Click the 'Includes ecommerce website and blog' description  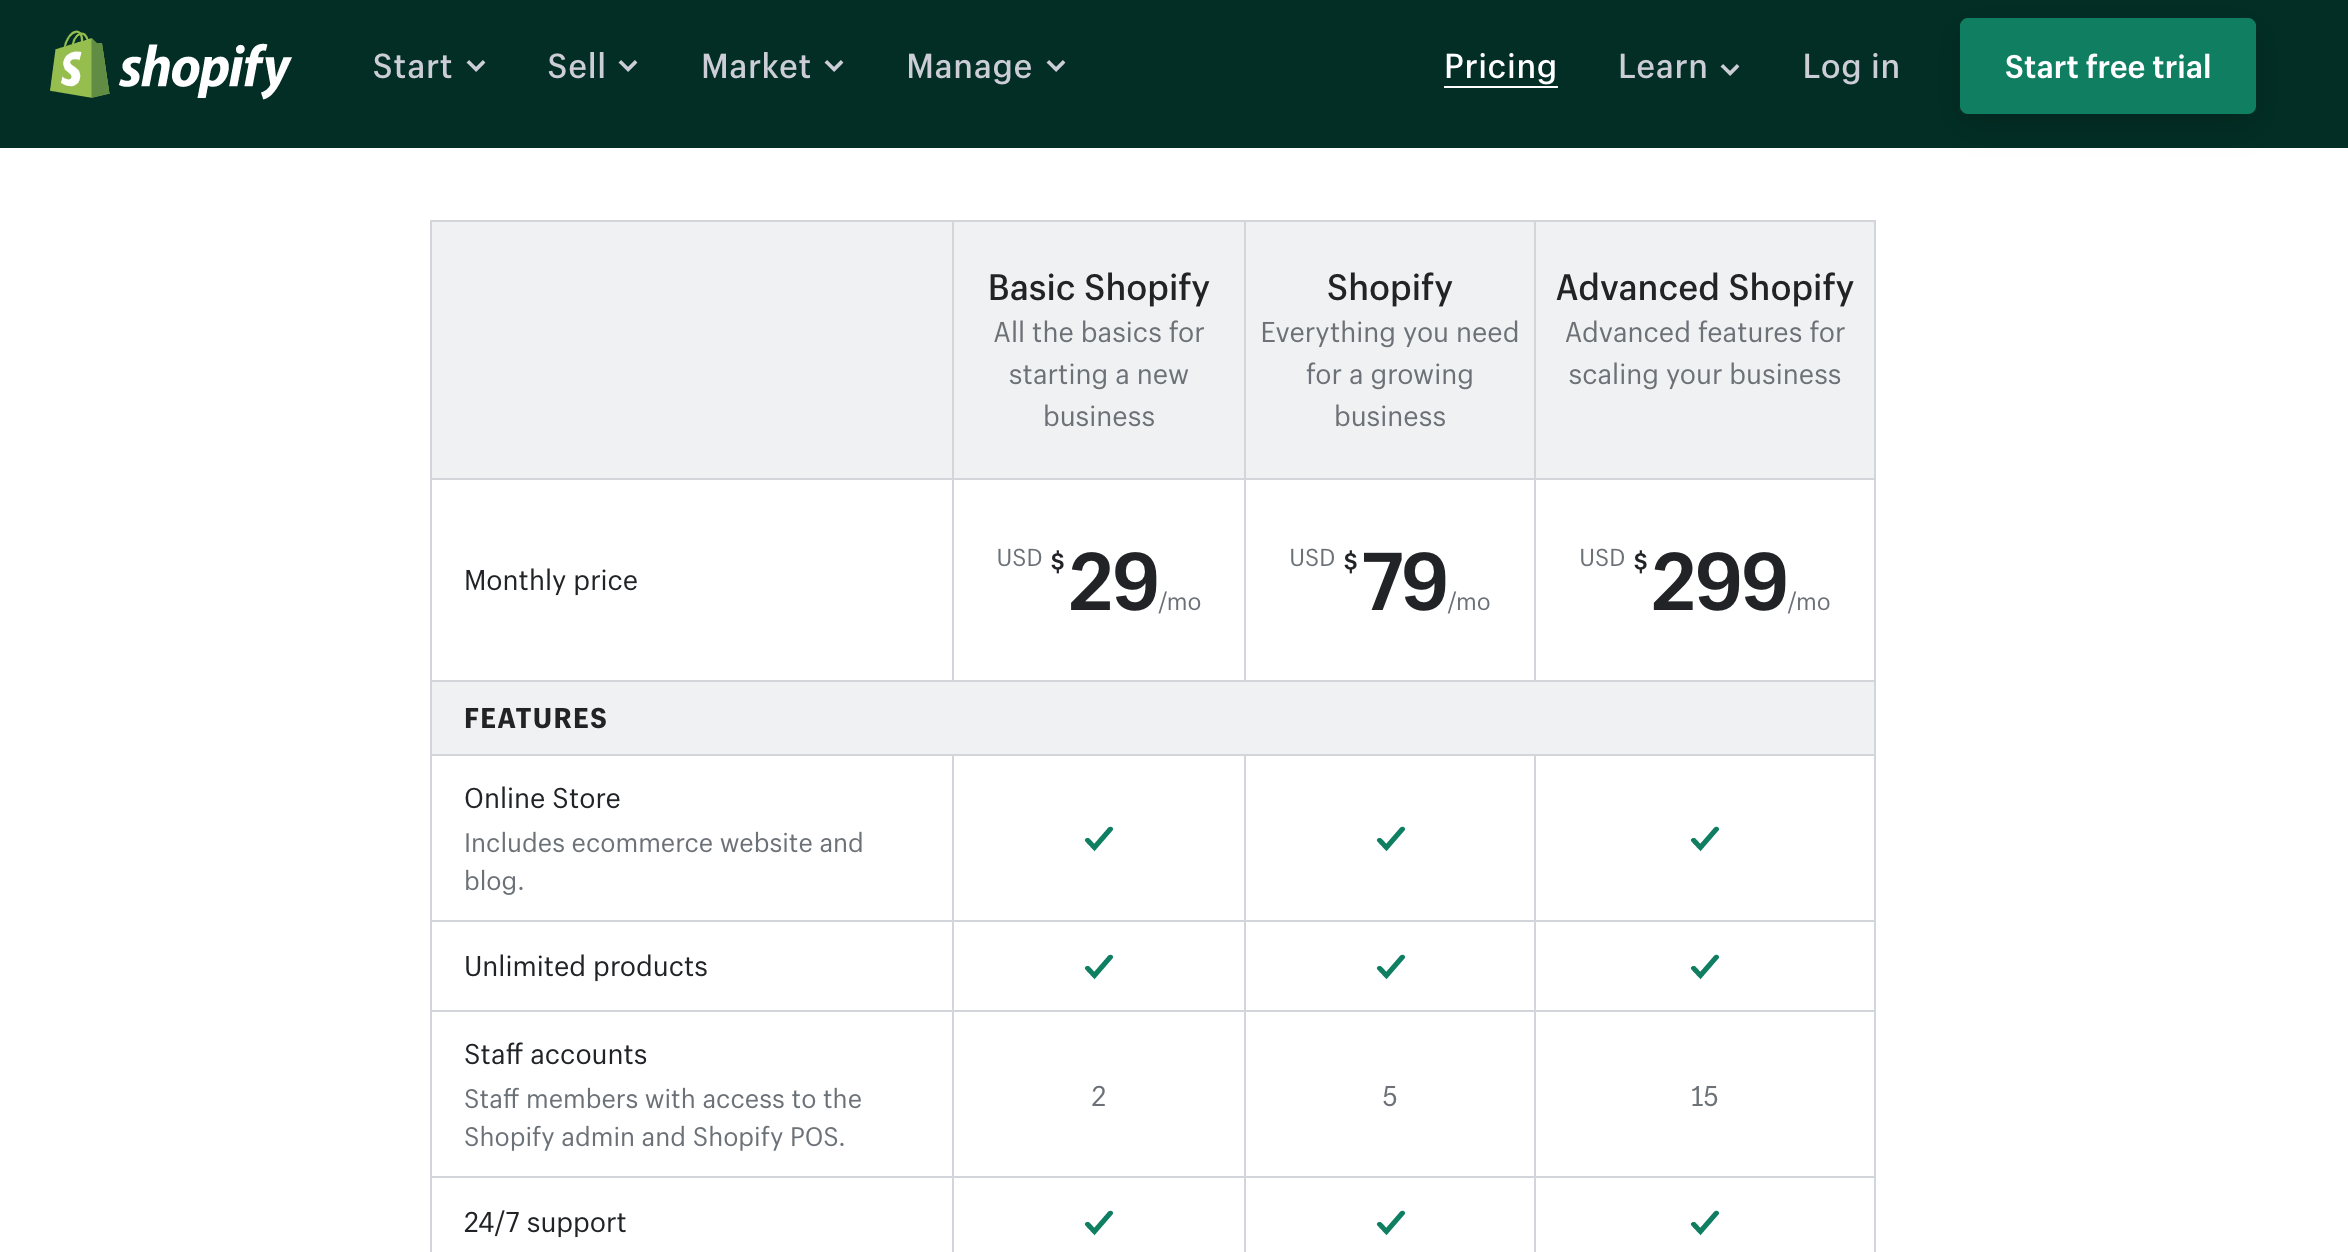[x=663, y=861]
